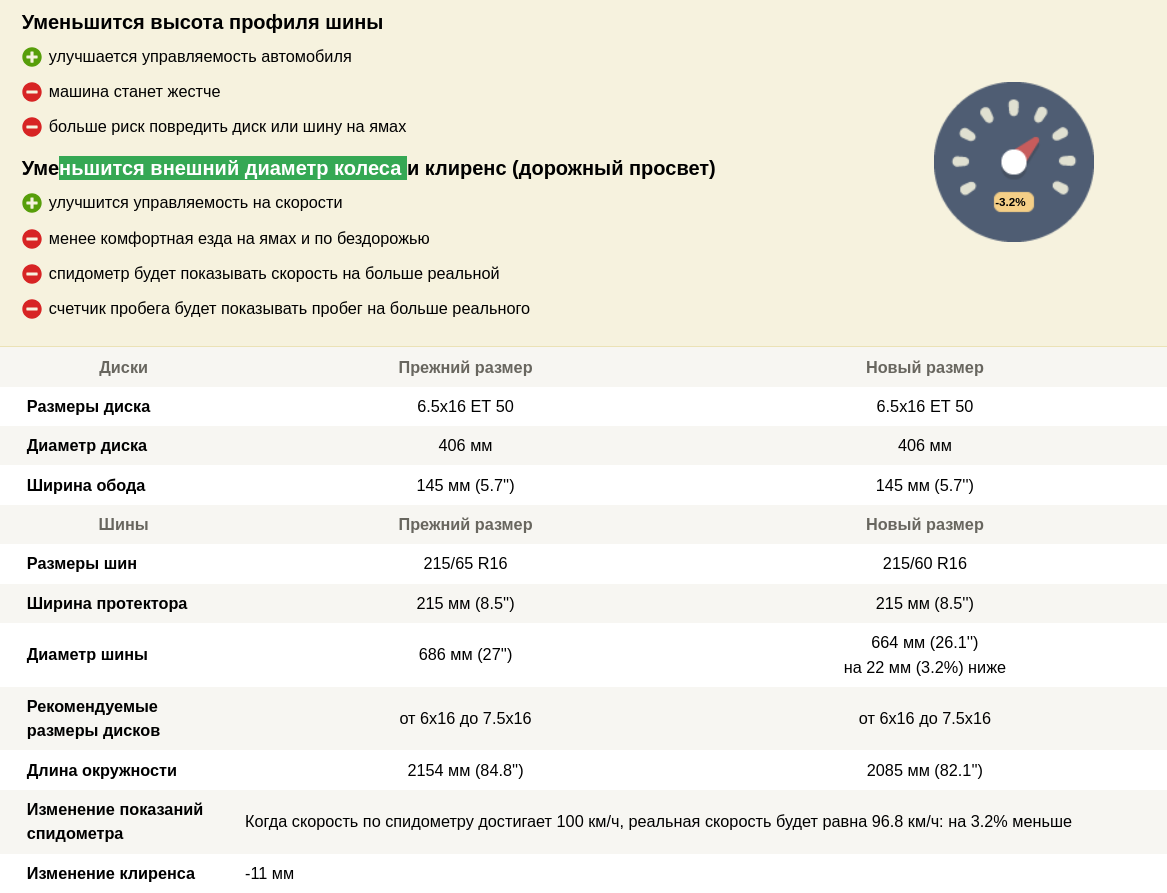The width and height of the screenshot is (1167, 893).
Task: Click the heading 'Уменьшится высота профиля шины'
Action: 202,22
